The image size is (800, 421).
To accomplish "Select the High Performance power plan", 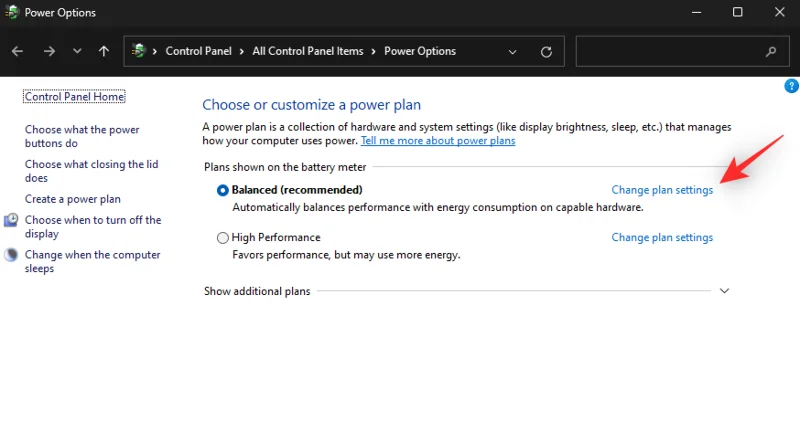I will pyautogui.click(x=223, y=238).
